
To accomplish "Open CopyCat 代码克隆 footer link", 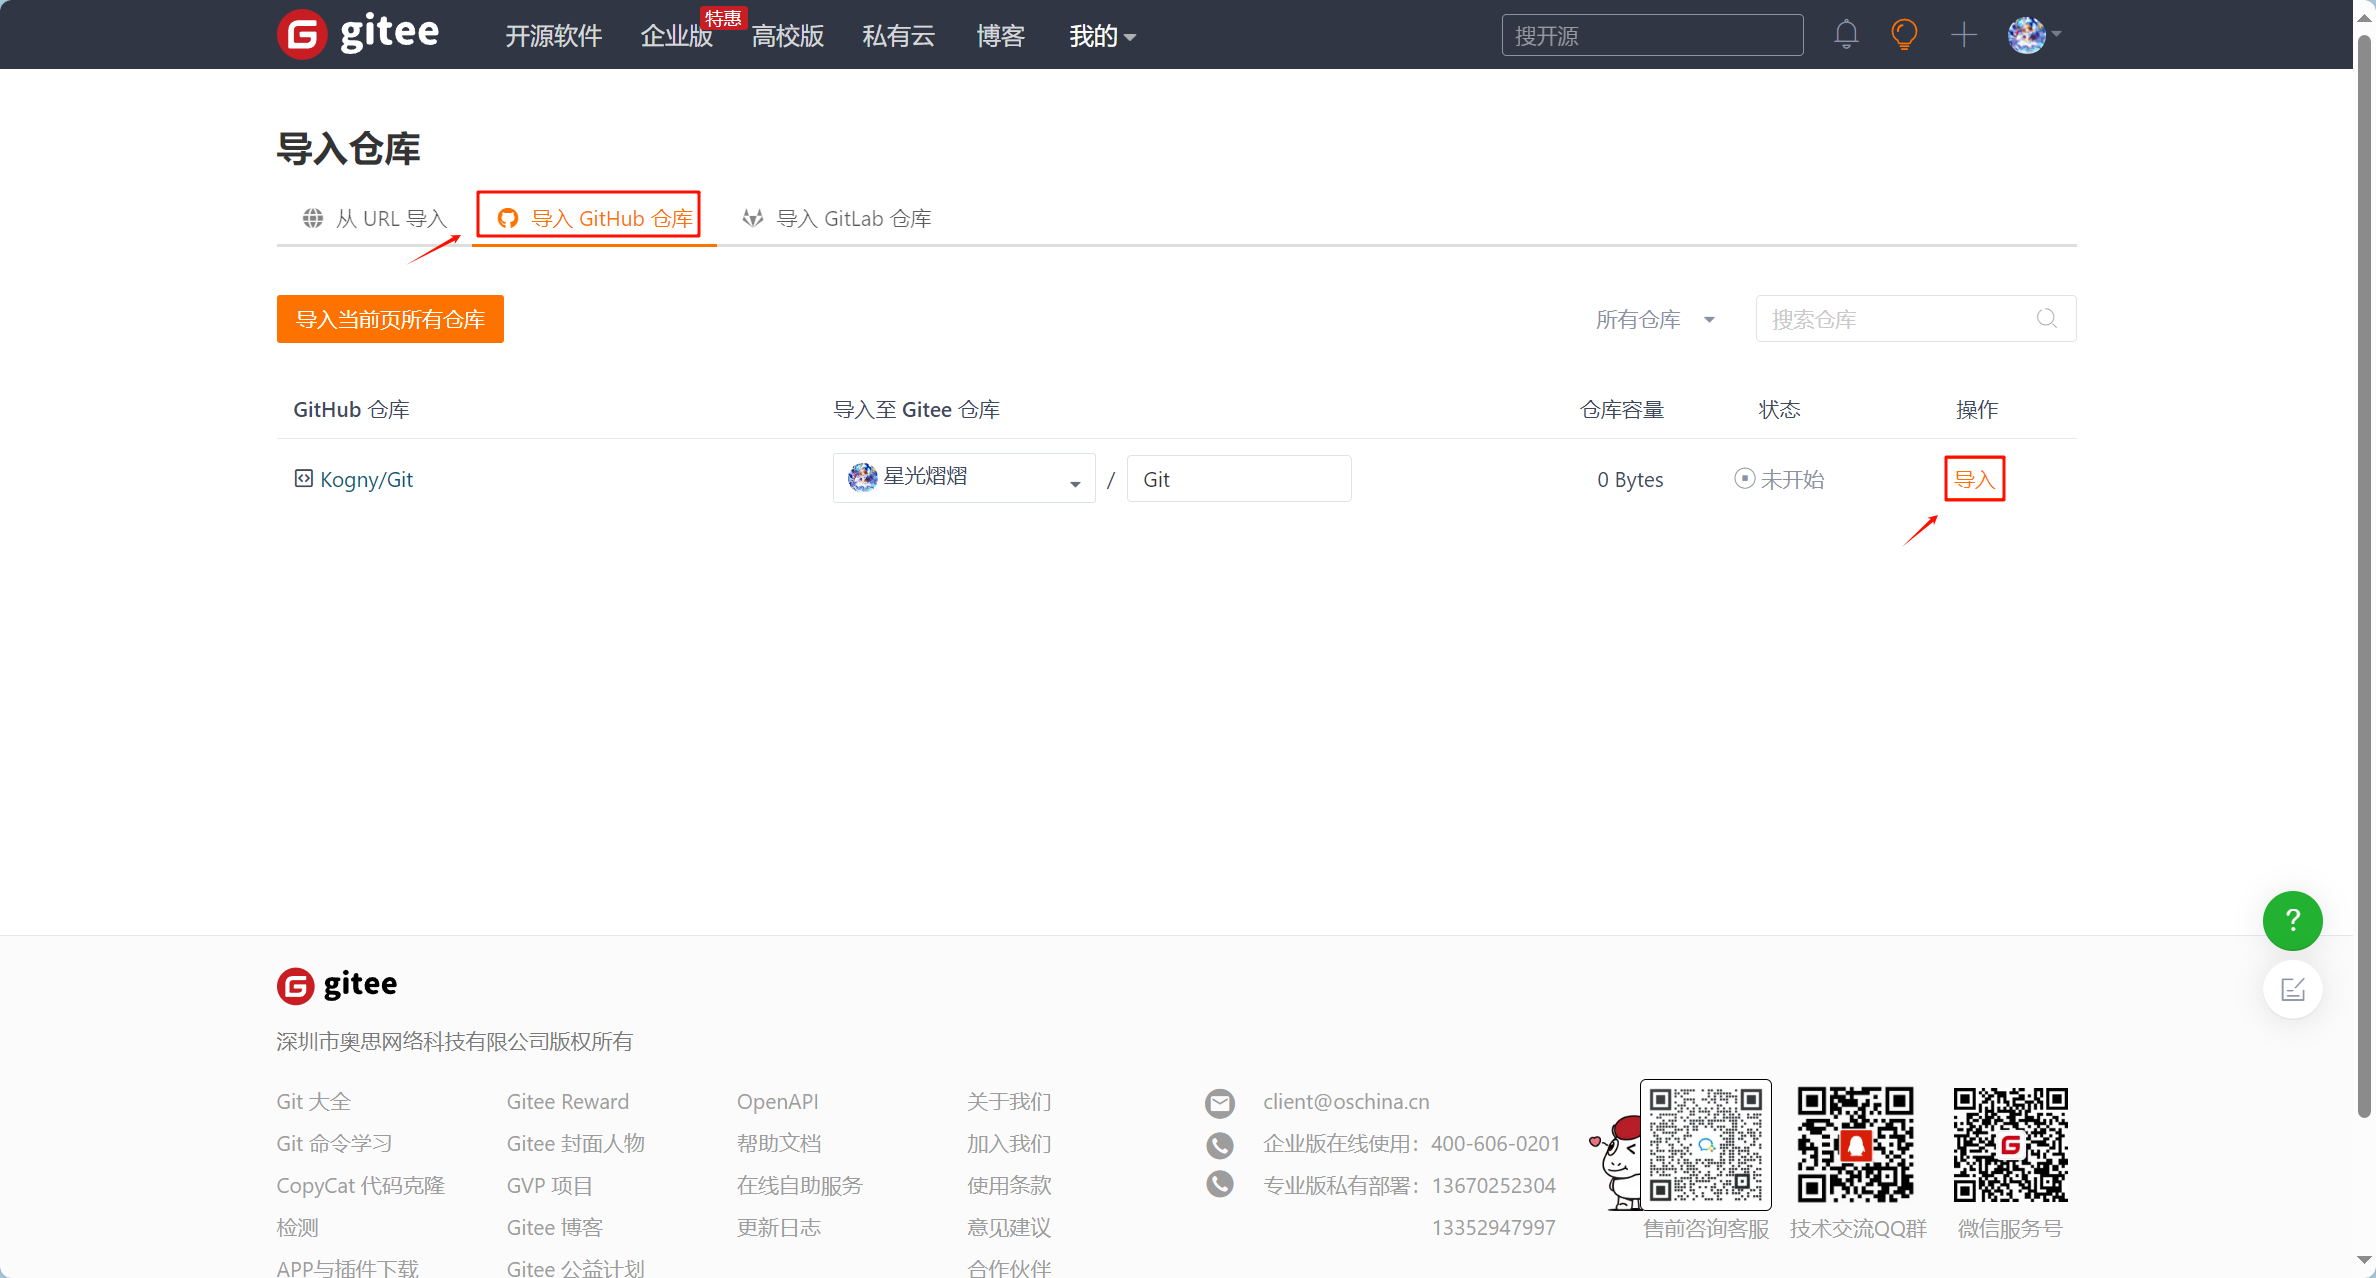I will (x=360, y=1185).
